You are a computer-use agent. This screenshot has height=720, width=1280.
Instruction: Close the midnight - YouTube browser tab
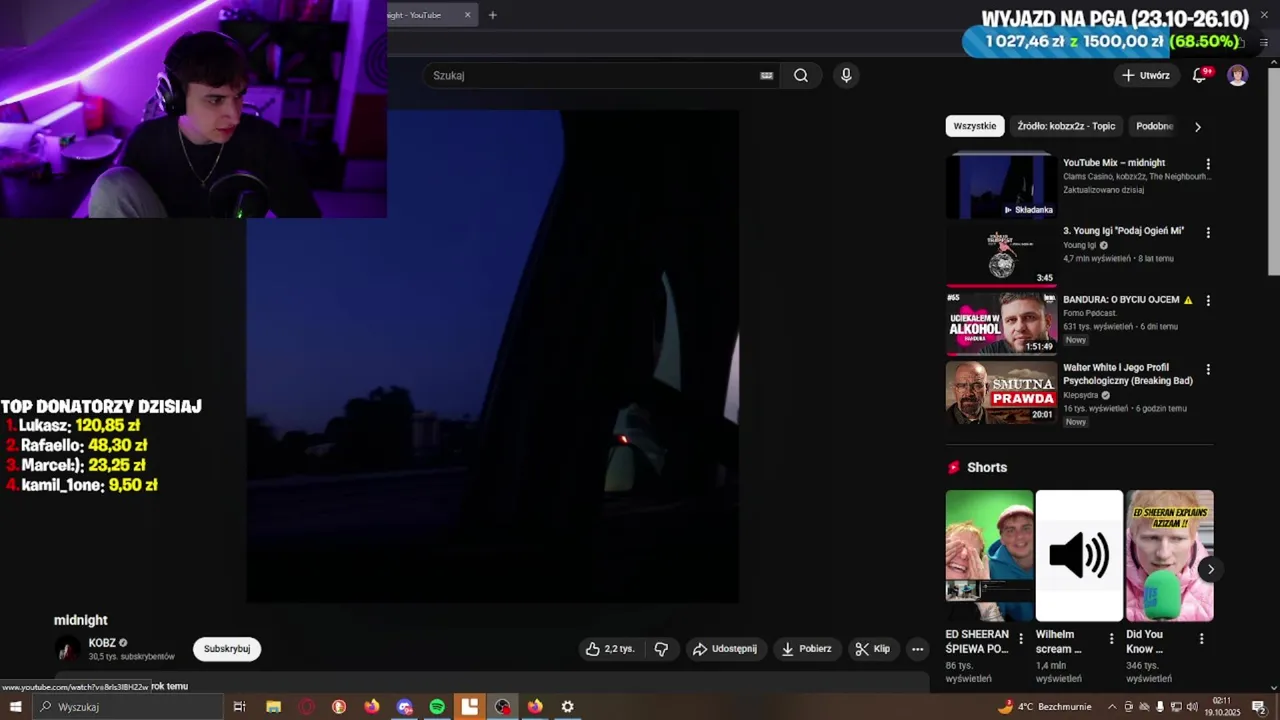[467, 15]
